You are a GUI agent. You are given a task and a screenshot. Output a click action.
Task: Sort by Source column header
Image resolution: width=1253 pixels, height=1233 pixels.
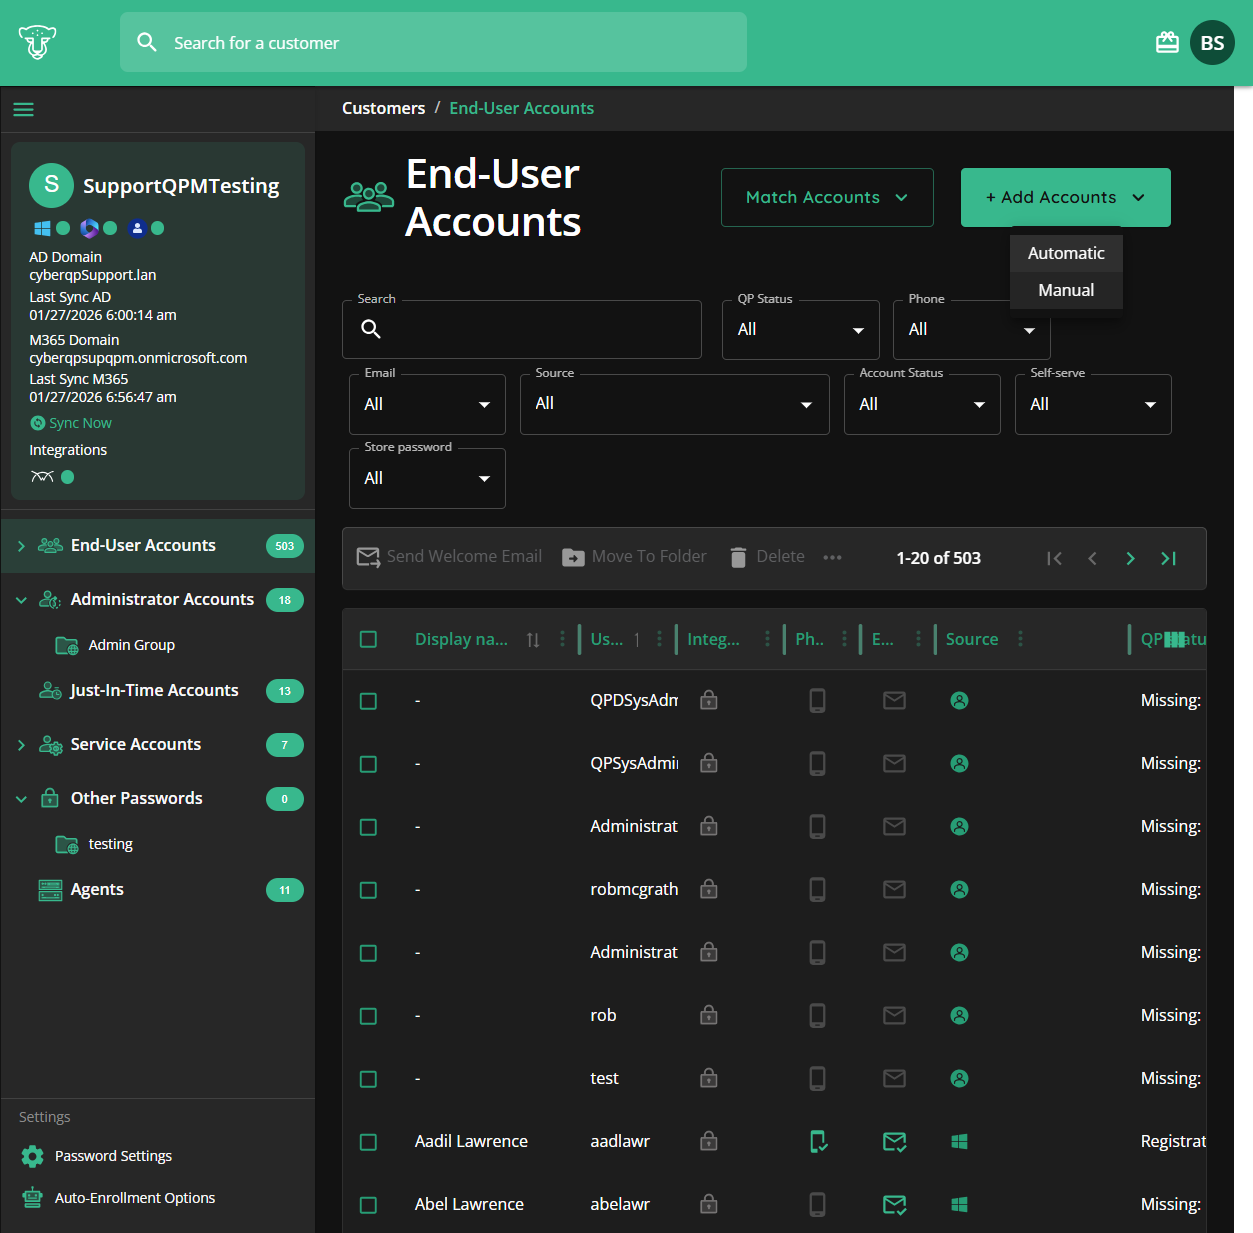(x=972, y=639)
